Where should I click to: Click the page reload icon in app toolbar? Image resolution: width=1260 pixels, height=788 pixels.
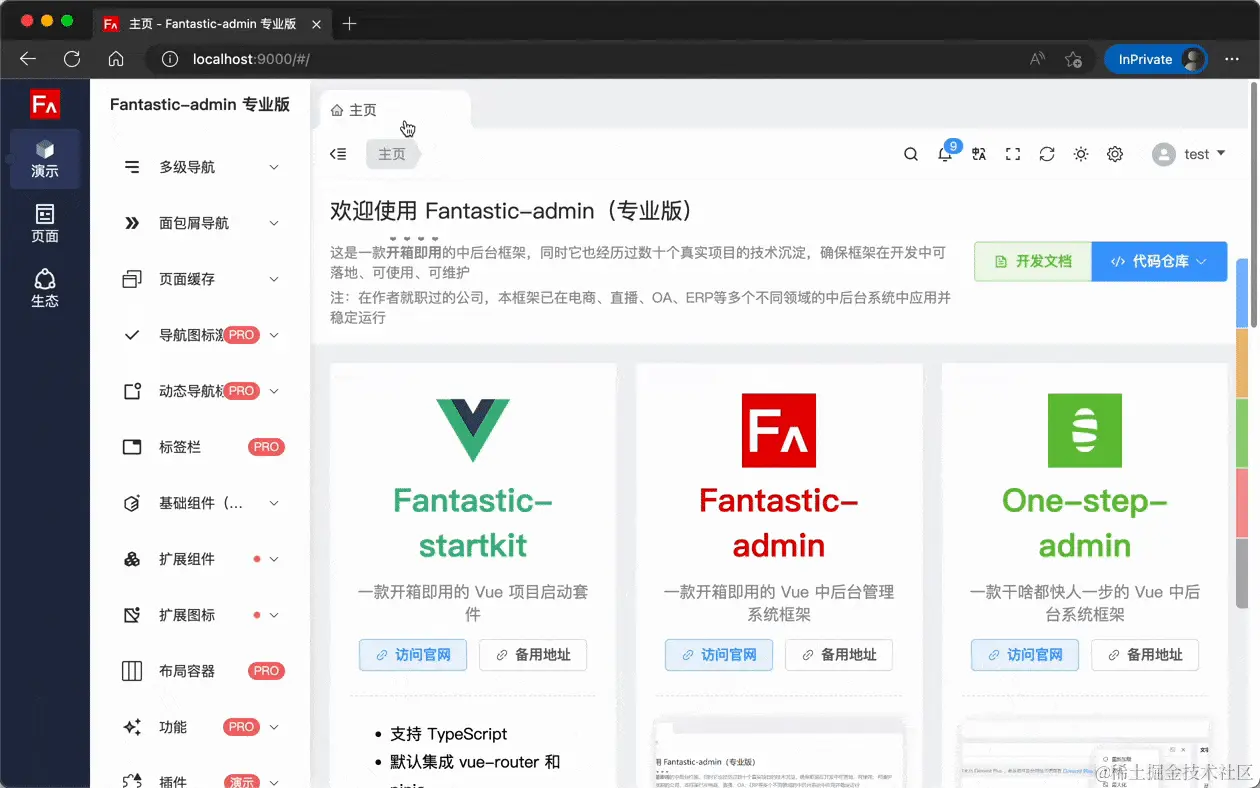[x=1047, y=154]
